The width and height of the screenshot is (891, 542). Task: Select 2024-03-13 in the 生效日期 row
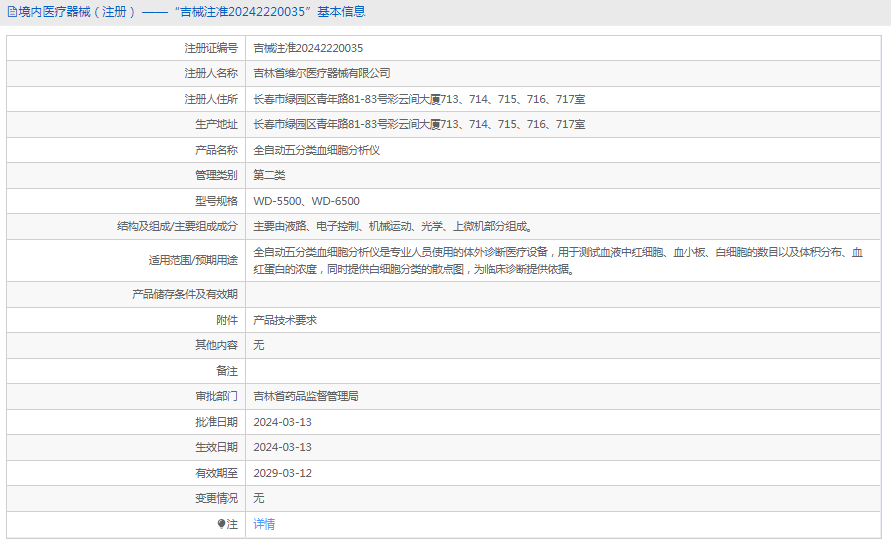[x=282, y=447]
